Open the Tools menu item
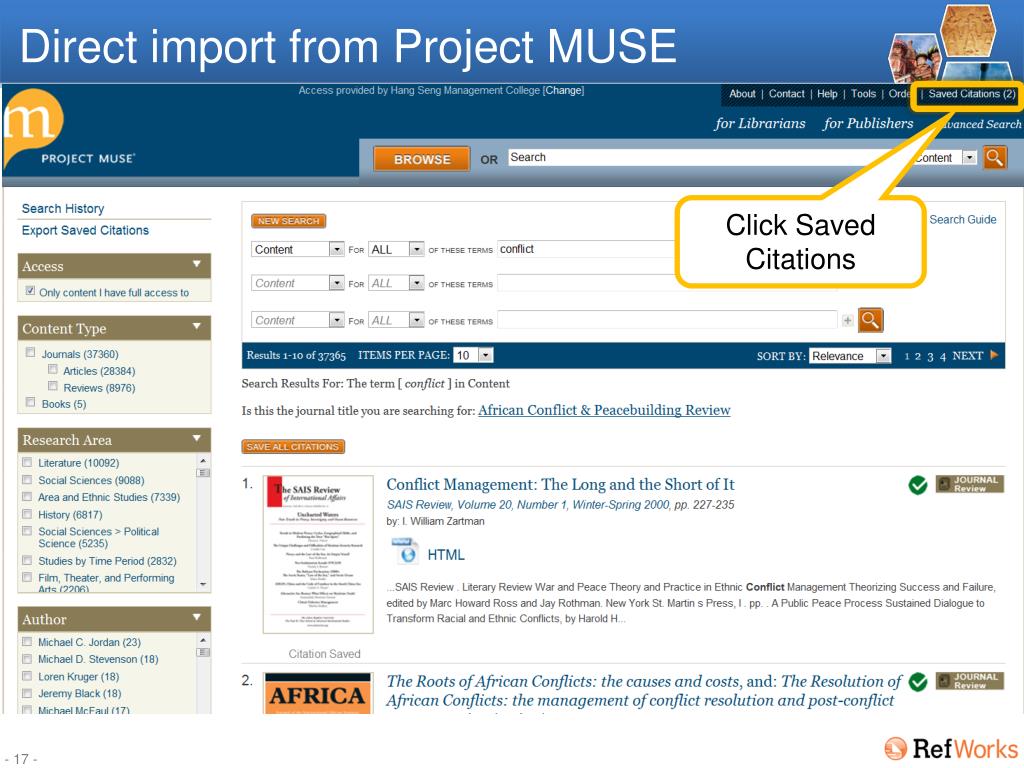This screenshot has height=768, width=1024. [863, 94]
